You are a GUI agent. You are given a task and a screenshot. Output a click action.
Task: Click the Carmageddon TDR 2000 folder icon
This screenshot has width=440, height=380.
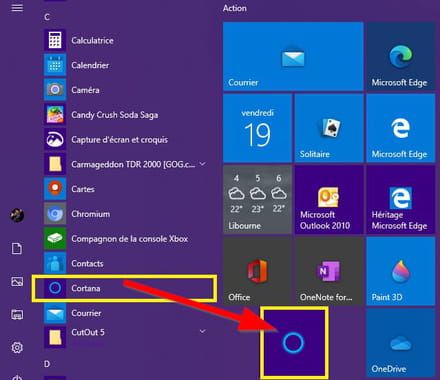pyautogui.click(x=55, y=164)
